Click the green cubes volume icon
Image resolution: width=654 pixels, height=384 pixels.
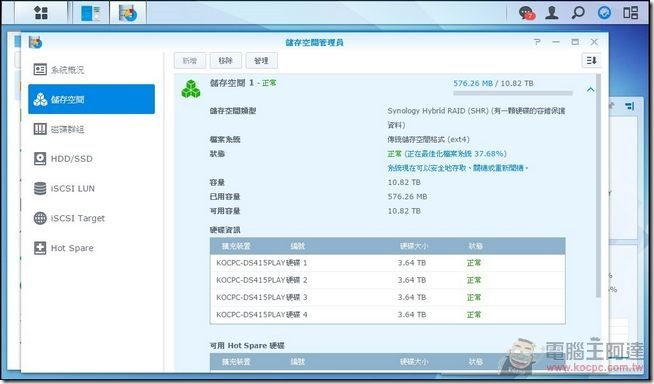click(191, 89)
